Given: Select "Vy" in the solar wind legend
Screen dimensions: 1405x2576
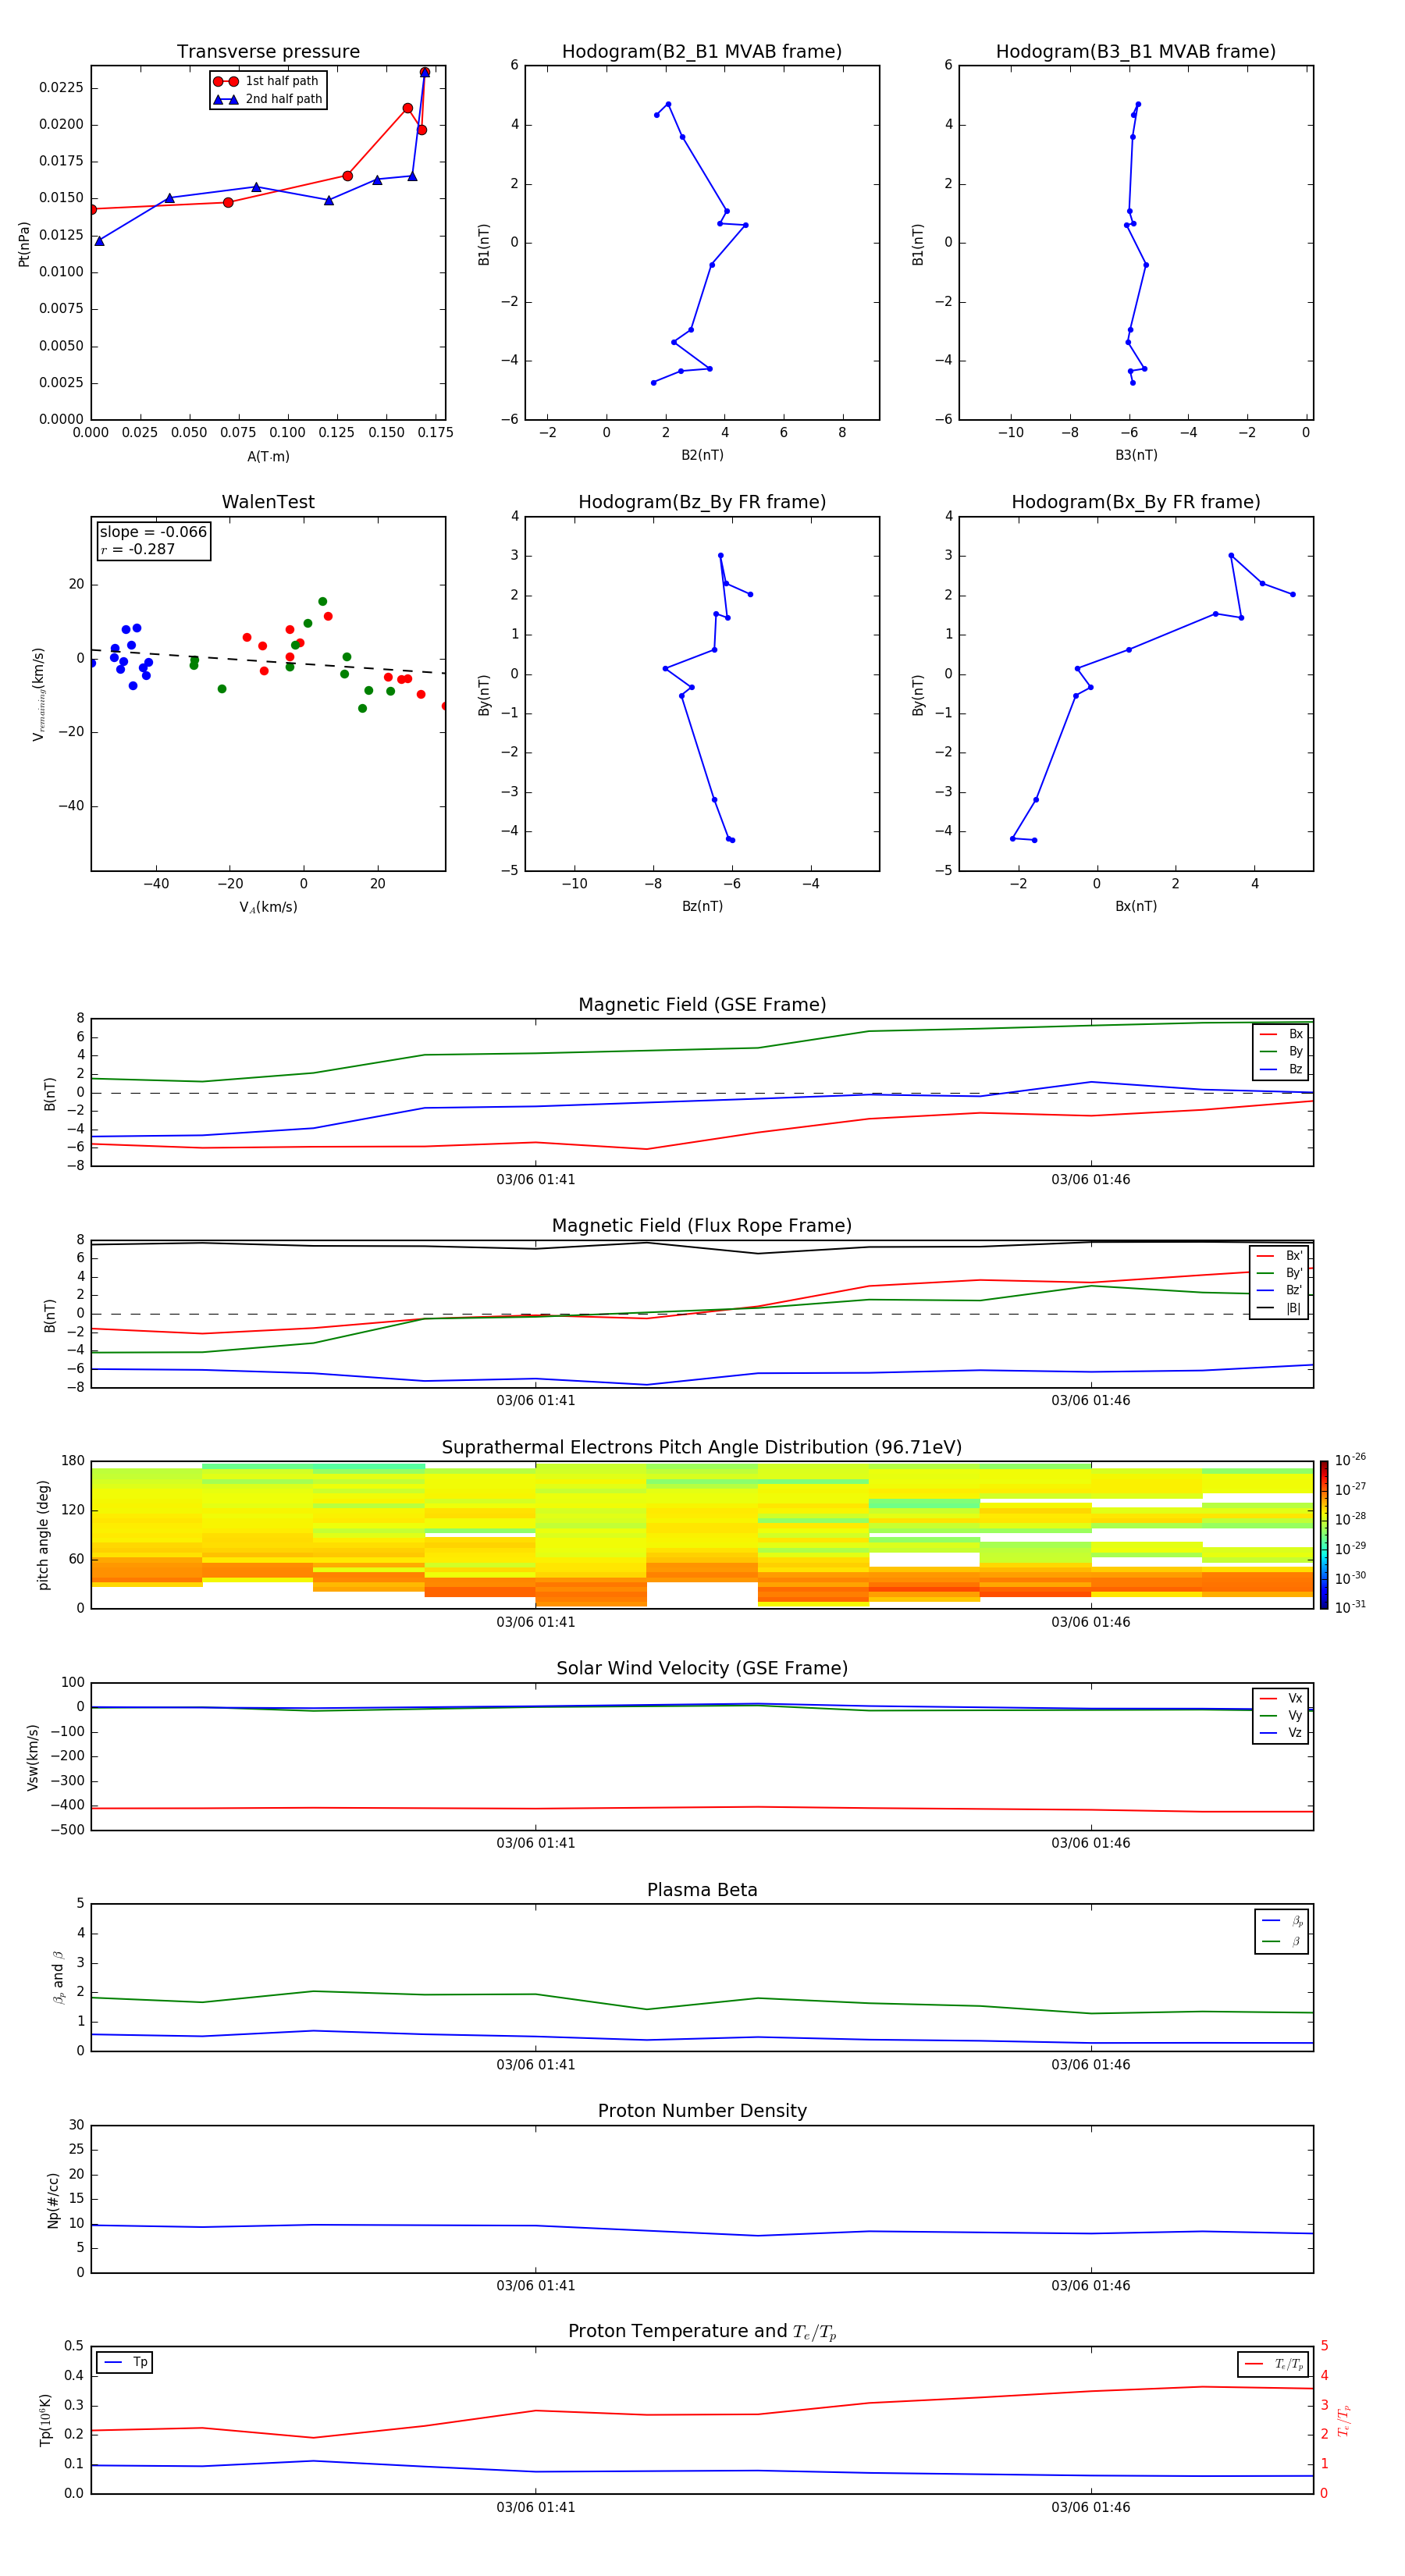Looking at the screenshot, I should (x=1281, y=1716).
